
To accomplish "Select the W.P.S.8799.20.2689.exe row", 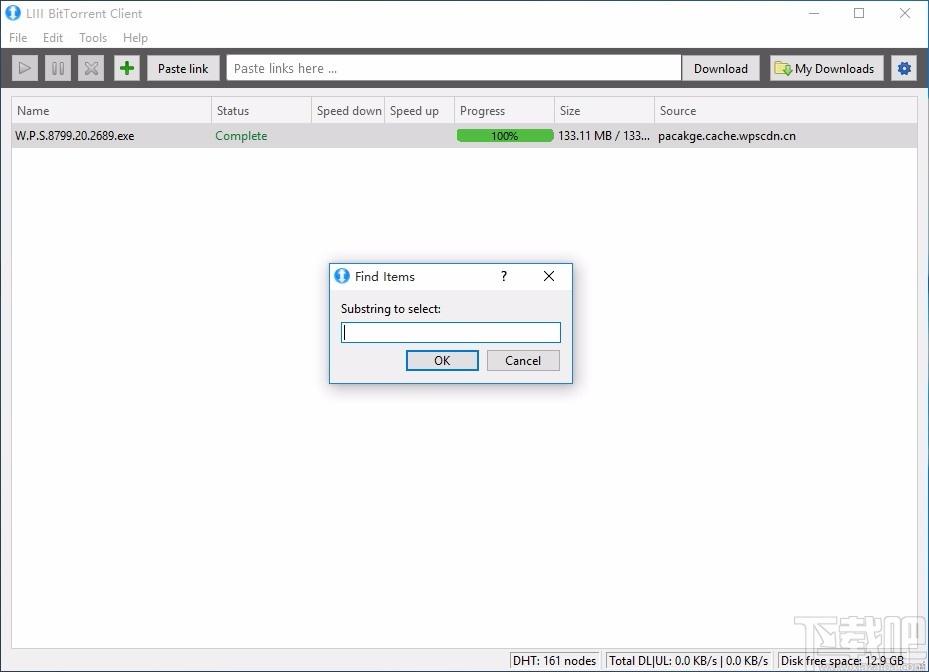I will tap(464, 136).
